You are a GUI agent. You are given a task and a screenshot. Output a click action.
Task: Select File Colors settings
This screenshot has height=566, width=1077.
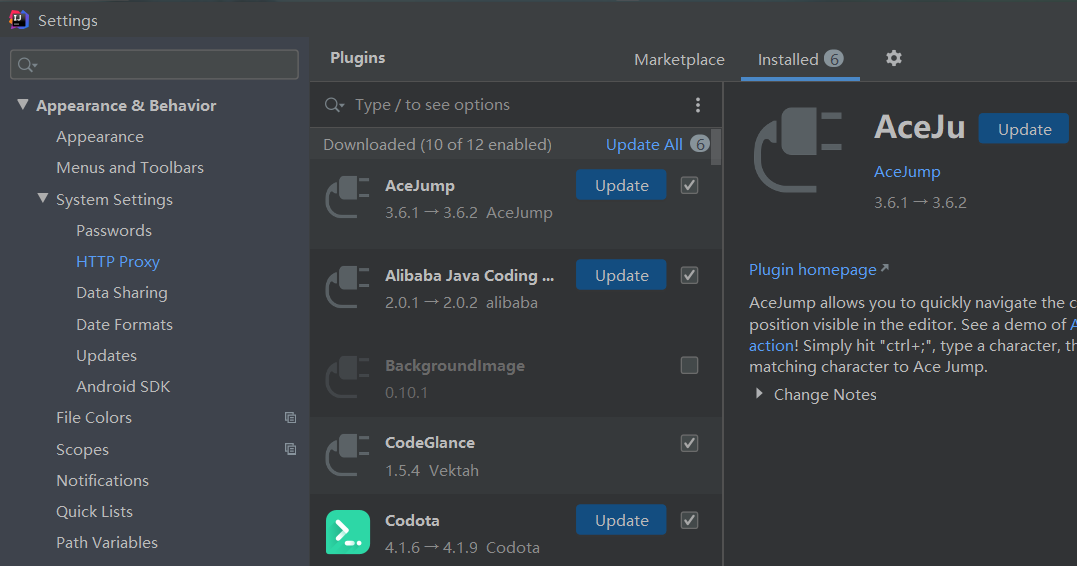93,418
